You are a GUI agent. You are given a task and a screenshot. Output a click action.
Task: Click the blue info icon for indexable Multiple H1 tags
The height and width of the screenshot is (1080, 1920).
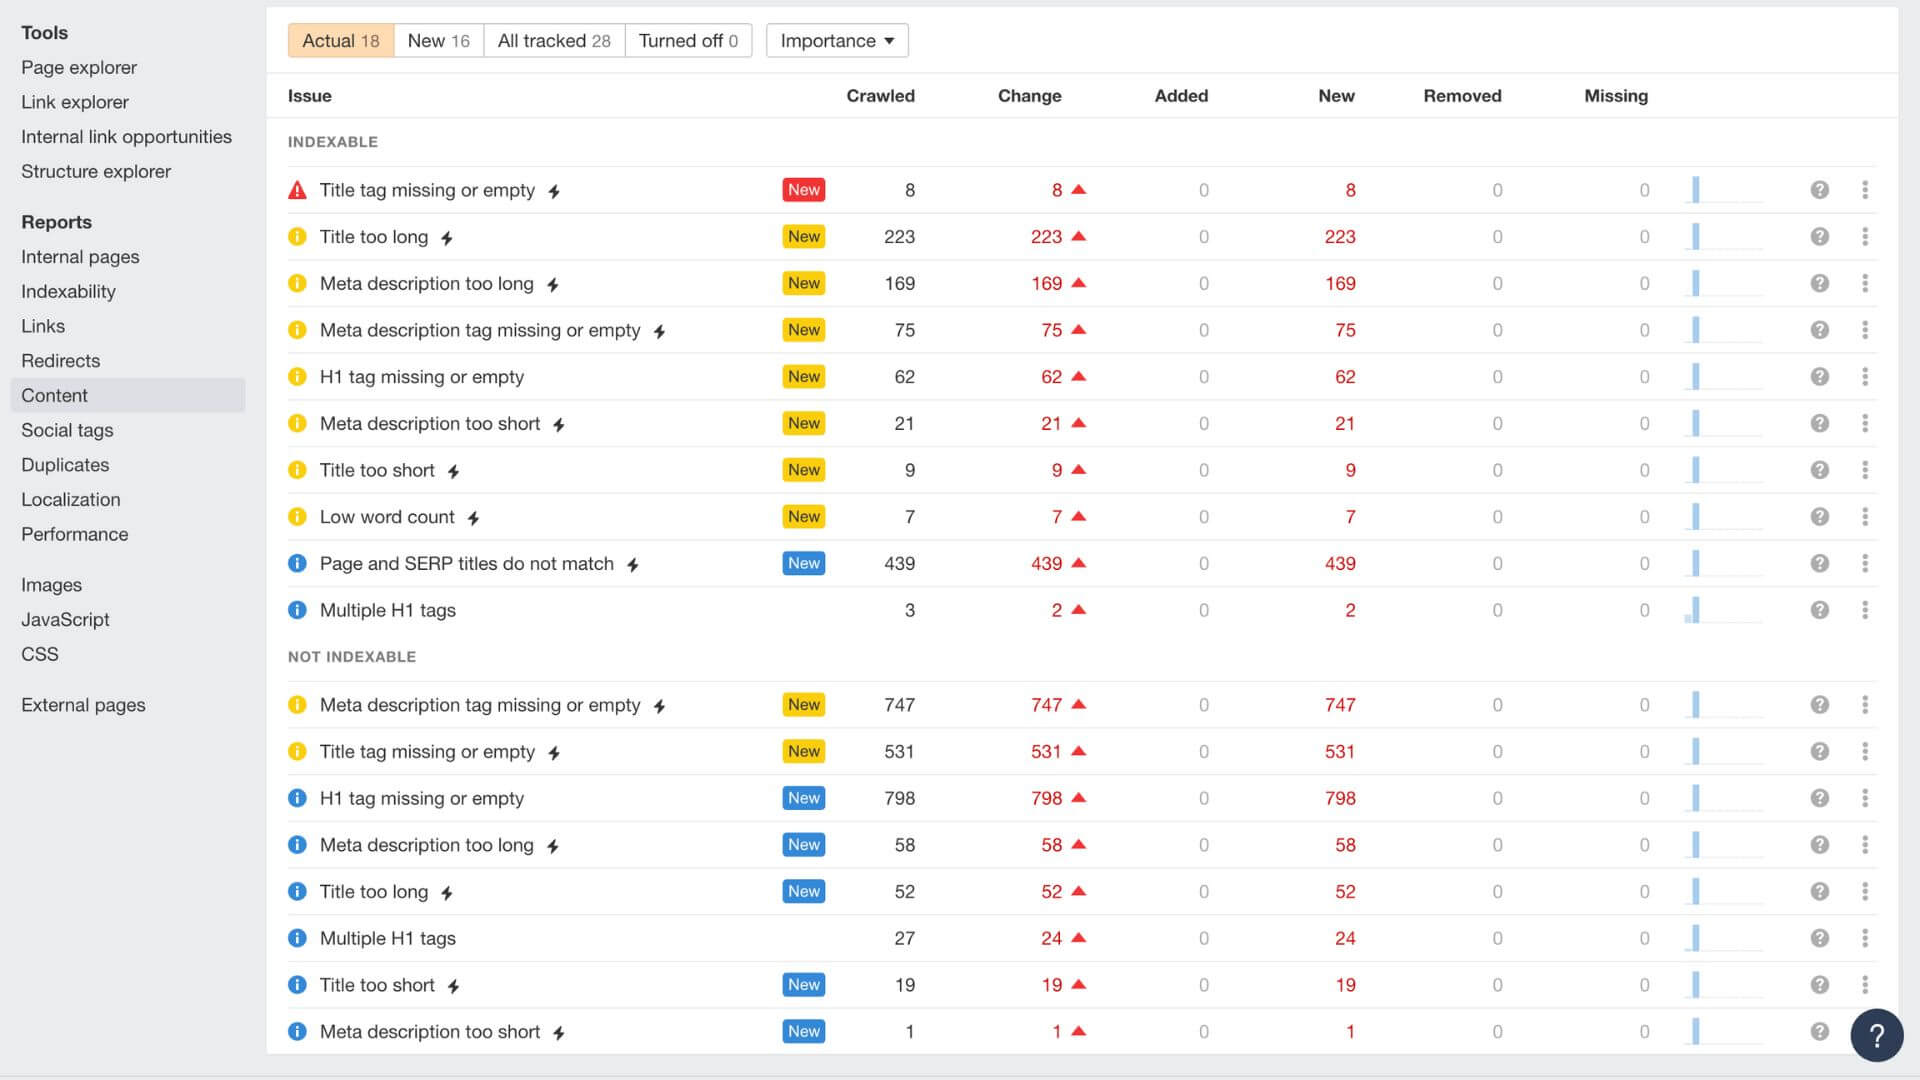297,610
